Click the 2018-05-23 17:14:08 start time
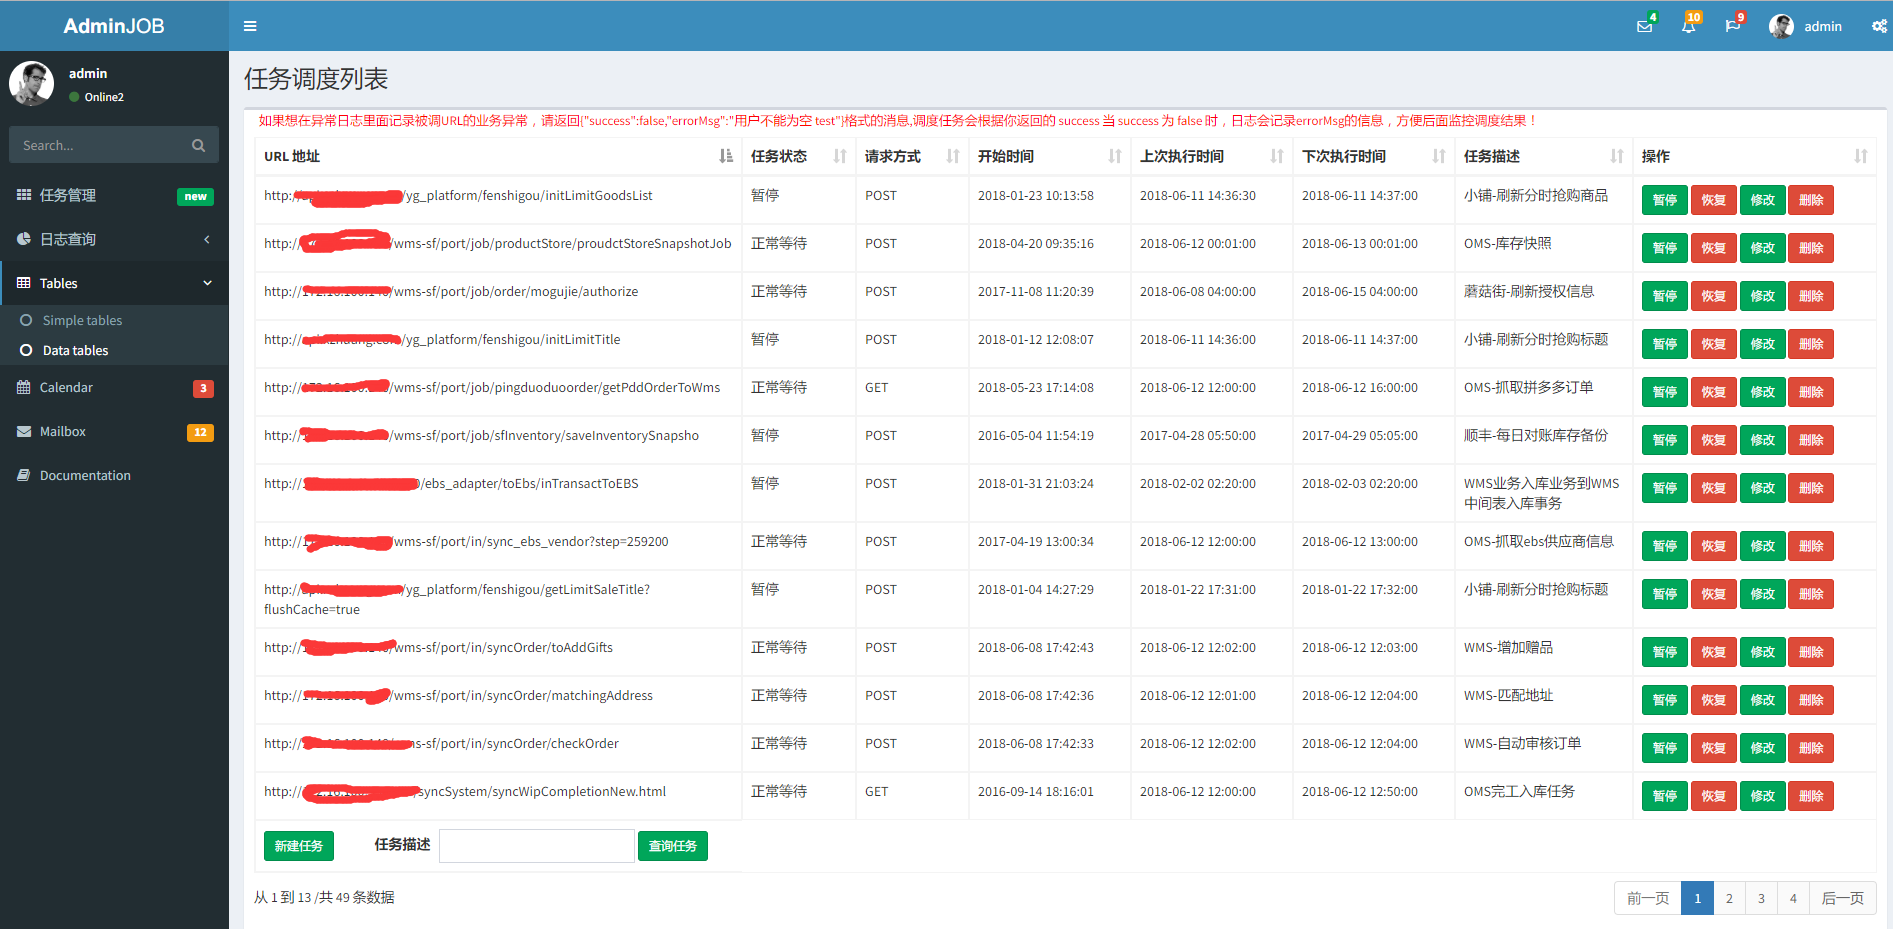1893x929 pixels. coord(1036,388)
